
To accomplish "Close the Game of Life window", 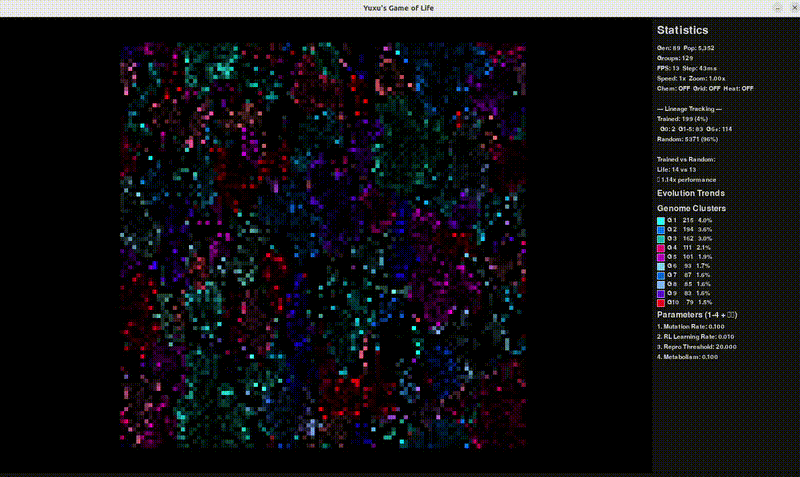I will tap(794, 8).
